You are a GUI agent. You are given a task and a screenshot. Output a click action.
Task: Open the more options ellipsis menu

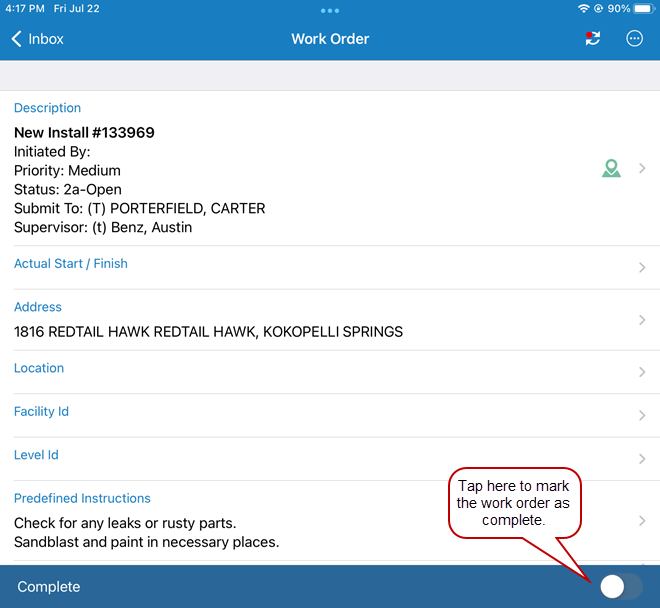(634, 39)
